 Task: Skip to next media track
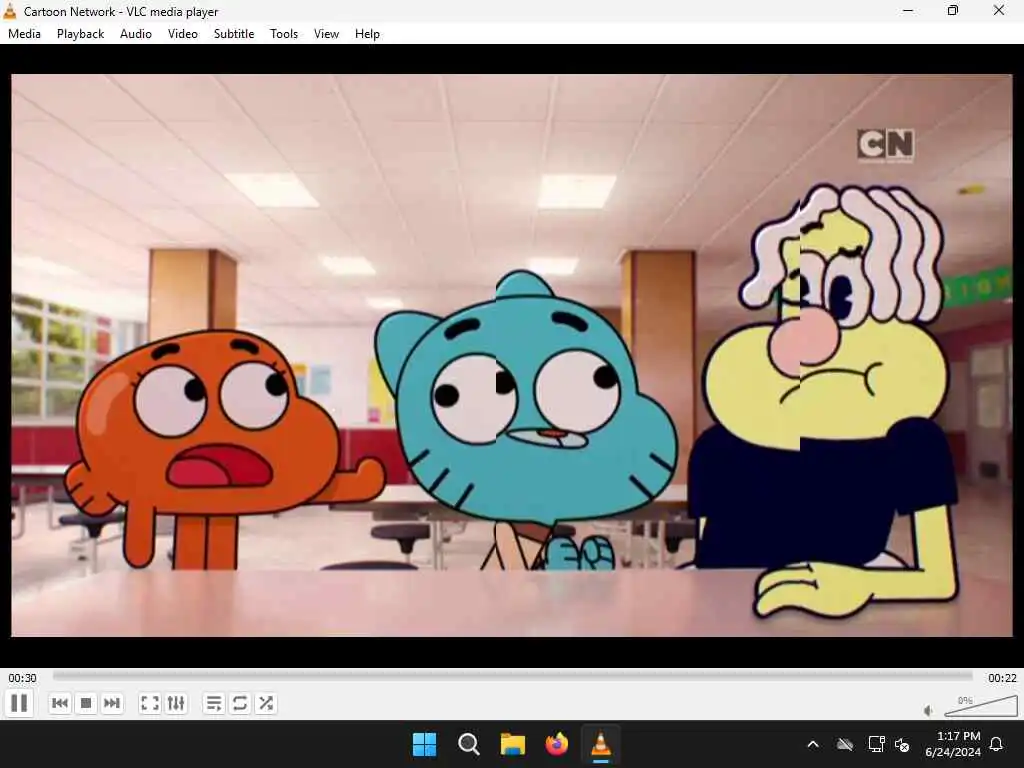pos(112,703)
